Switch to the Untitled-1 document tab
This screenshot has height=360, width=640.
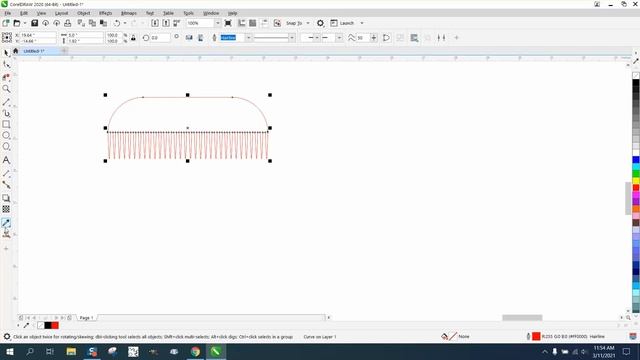pos(33,51)
